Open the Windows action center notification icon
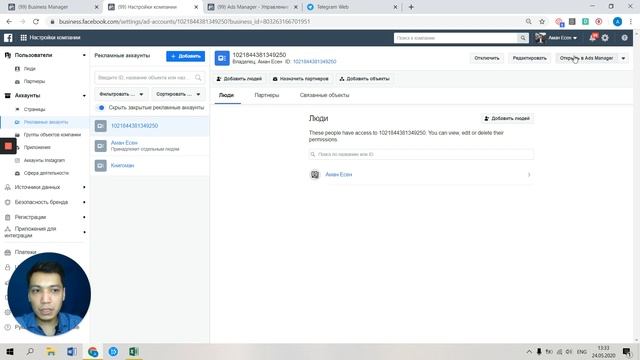Image resolution: width=640 pixels, height=360 pixels. point(627,351)
